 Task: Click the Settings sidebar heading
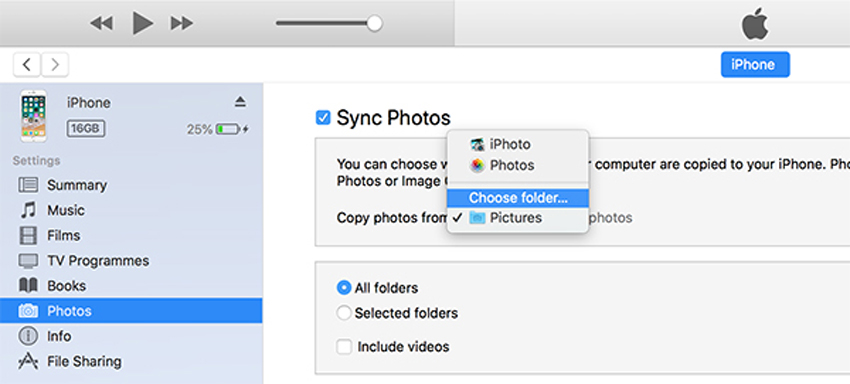(36, 161)
